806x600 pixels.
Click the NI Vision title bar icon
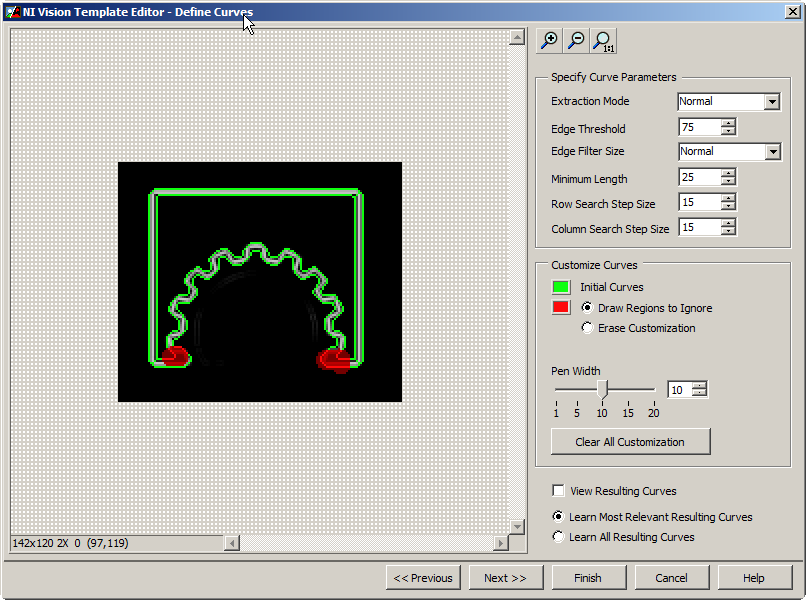(x=13, y=12)
